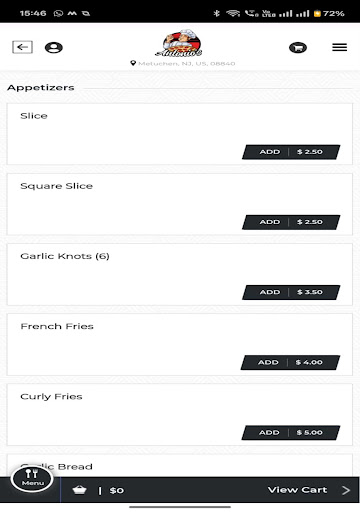
Task: Expand cart with the right chevron
Action: pyautogui.click(x=346, y=490)
